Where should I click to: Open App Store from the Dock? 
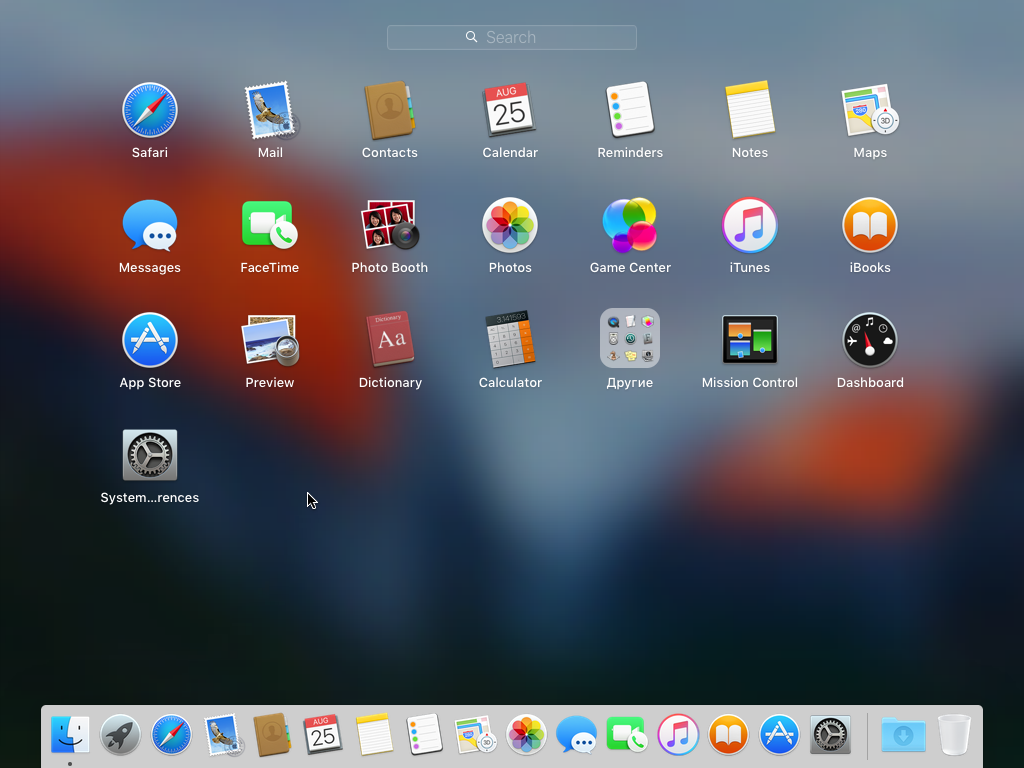point(779,735)
